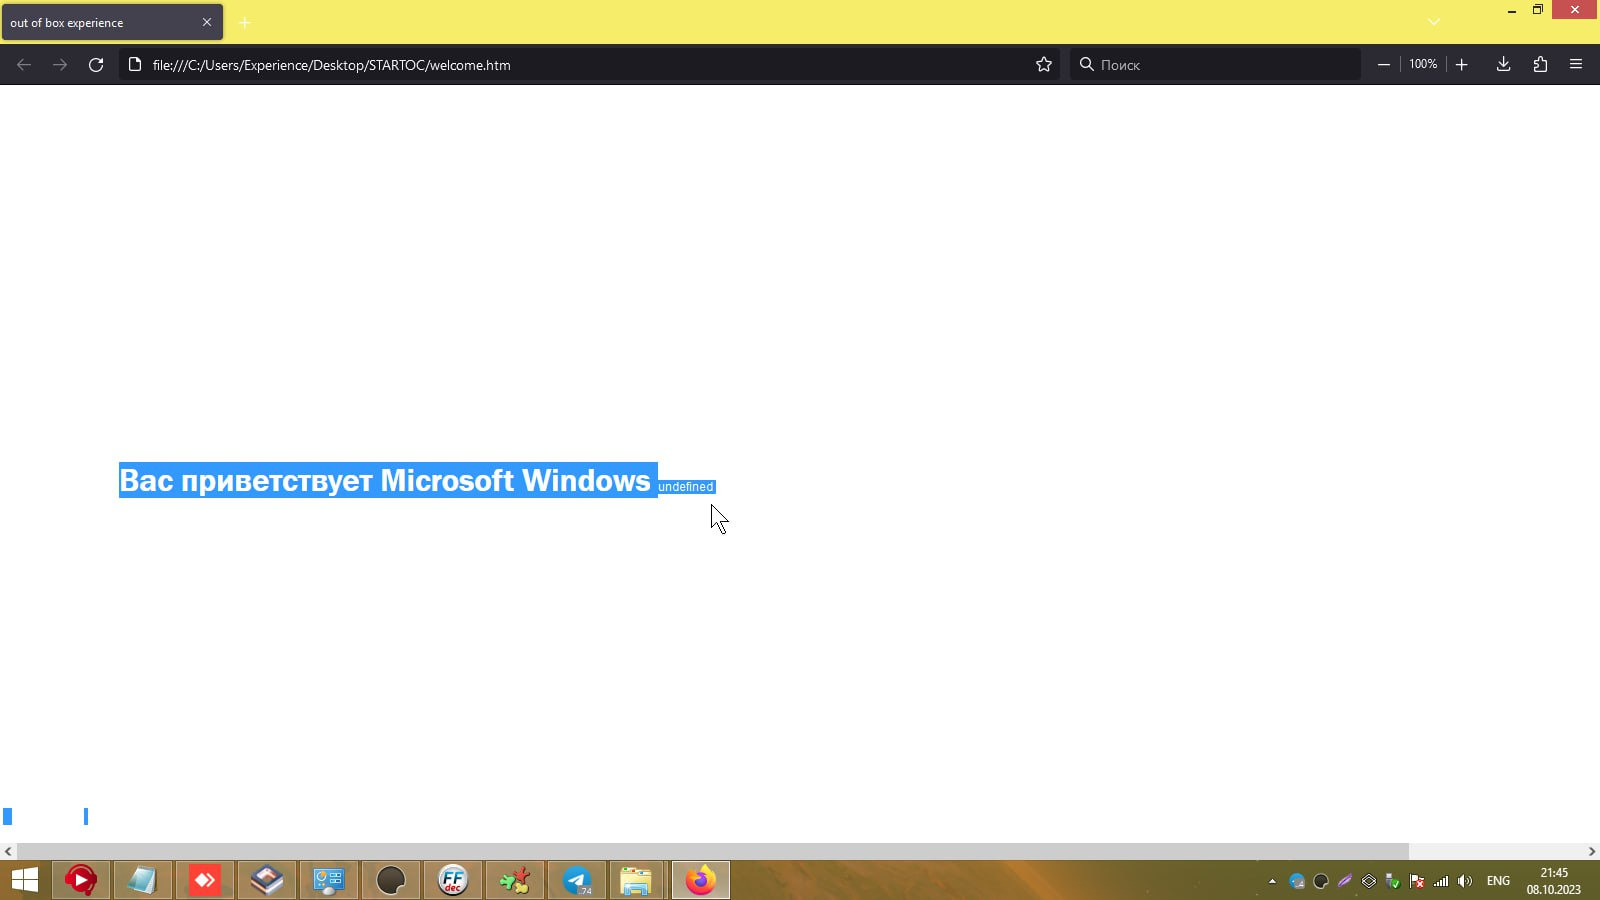Restore down the Firefox window
The width and height of the screenshot is (1600, 900).
click(1538, 10)
